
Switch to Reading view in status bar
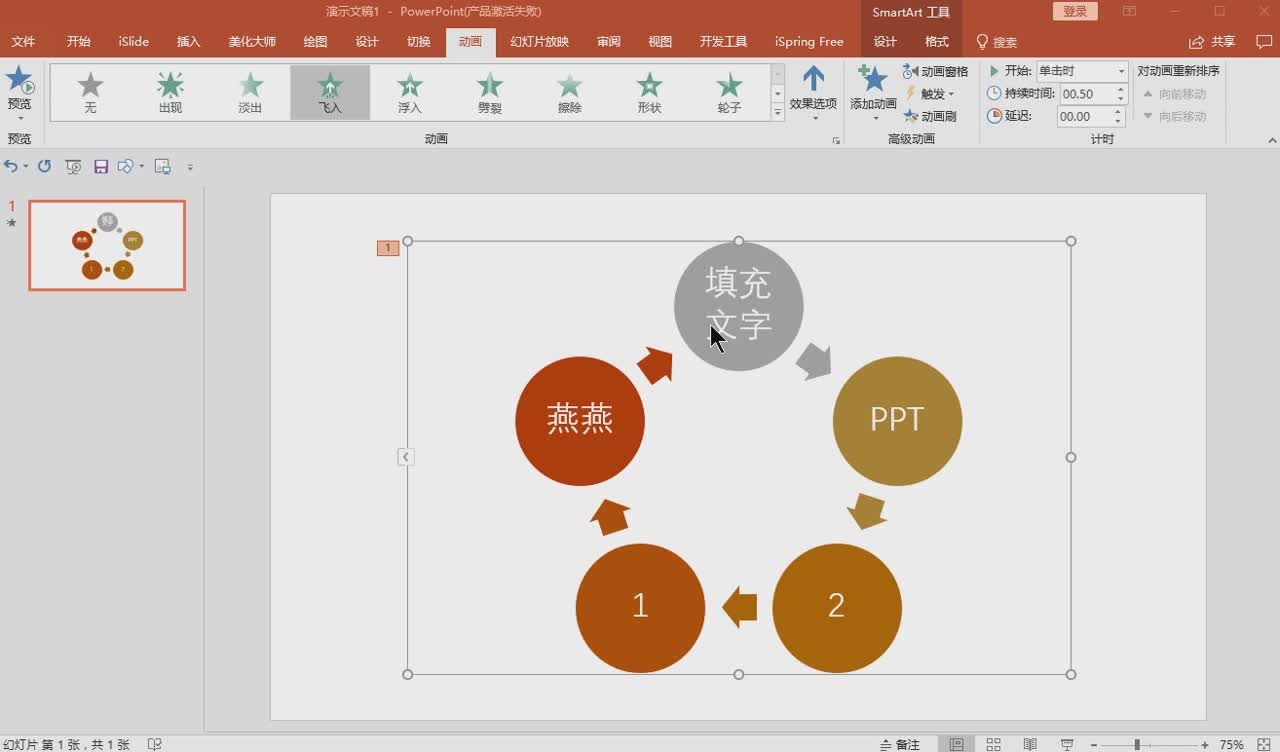[x=1030, y=744]
